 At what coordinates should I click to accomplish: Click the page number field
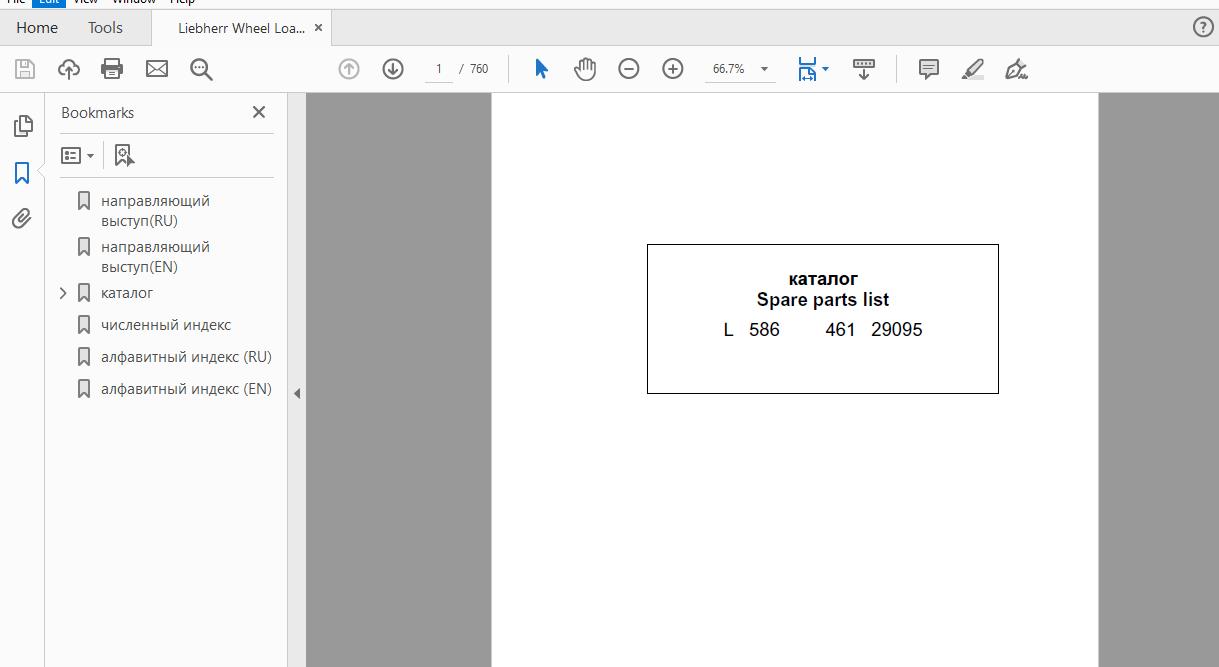point(438,69)
